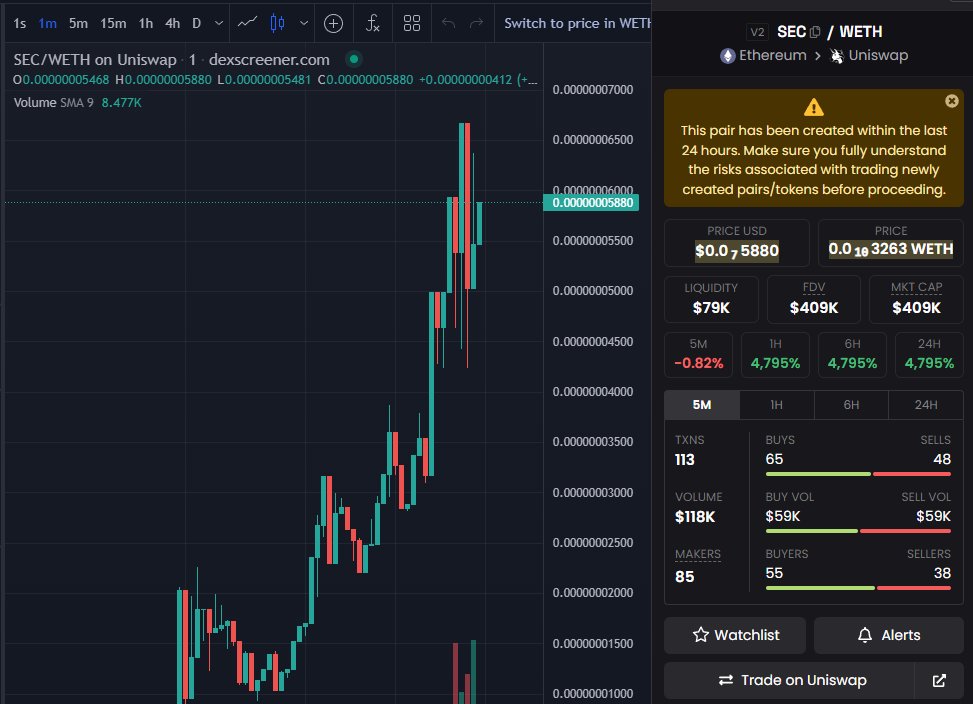Screen dimensions: 973x704
Task: Click the 0.00000007000 price axis label
Action: coord(593,90)
